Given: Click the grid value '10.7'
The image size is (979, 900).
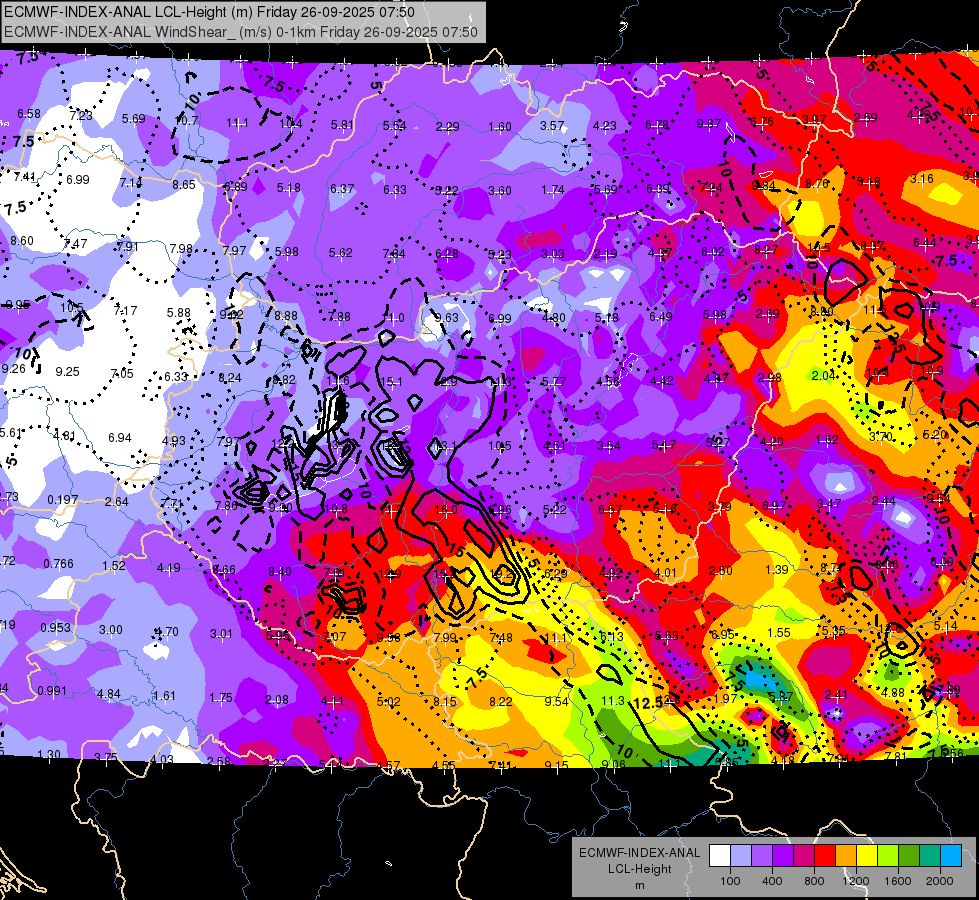Looking at the screenshot, I should (x=187, y=121).
